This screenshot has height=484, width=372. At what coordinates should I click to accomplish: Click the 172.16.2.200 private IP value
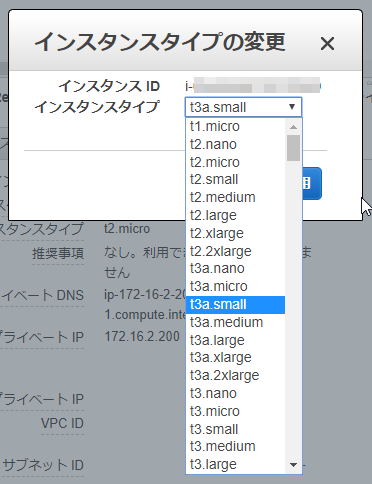coord(142,337)
